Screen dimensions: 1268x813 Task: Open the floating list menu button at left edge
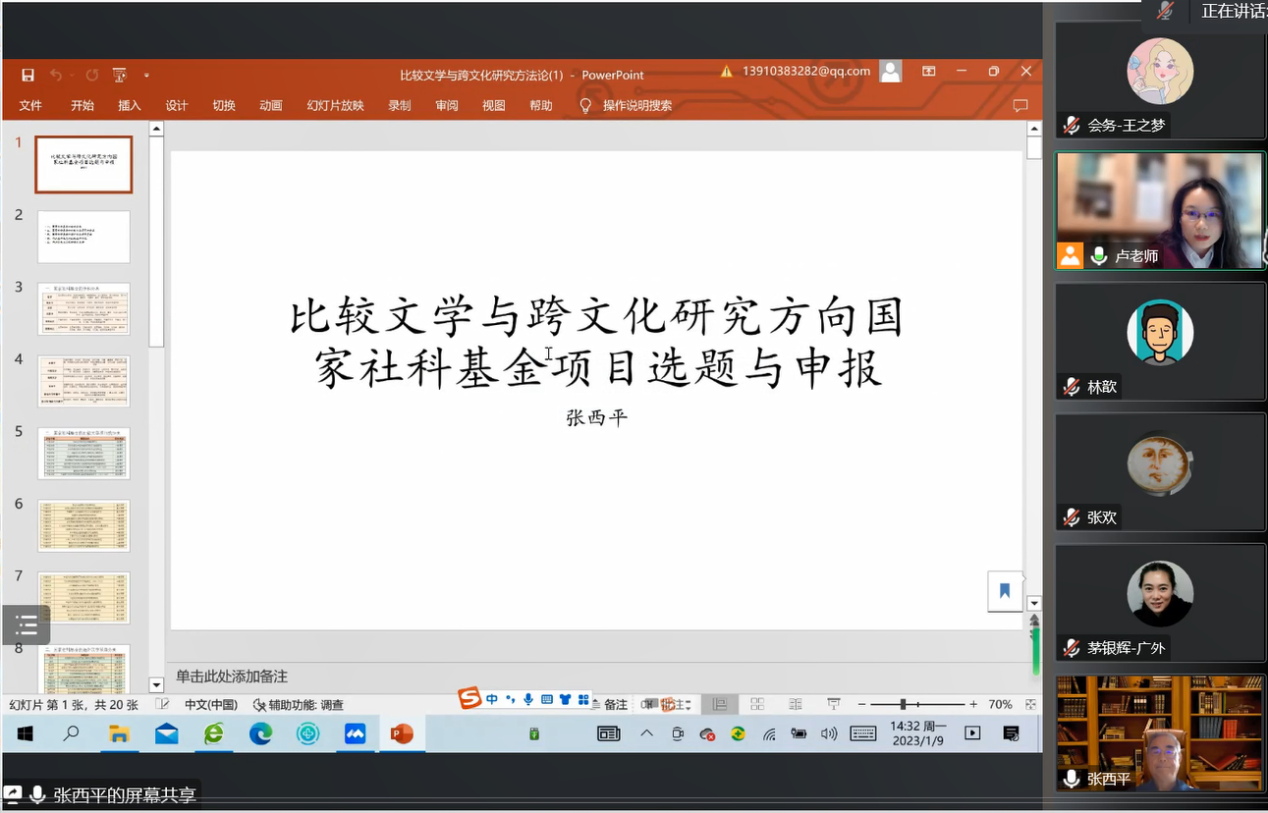pyautogui.click(x=26, y=626)
